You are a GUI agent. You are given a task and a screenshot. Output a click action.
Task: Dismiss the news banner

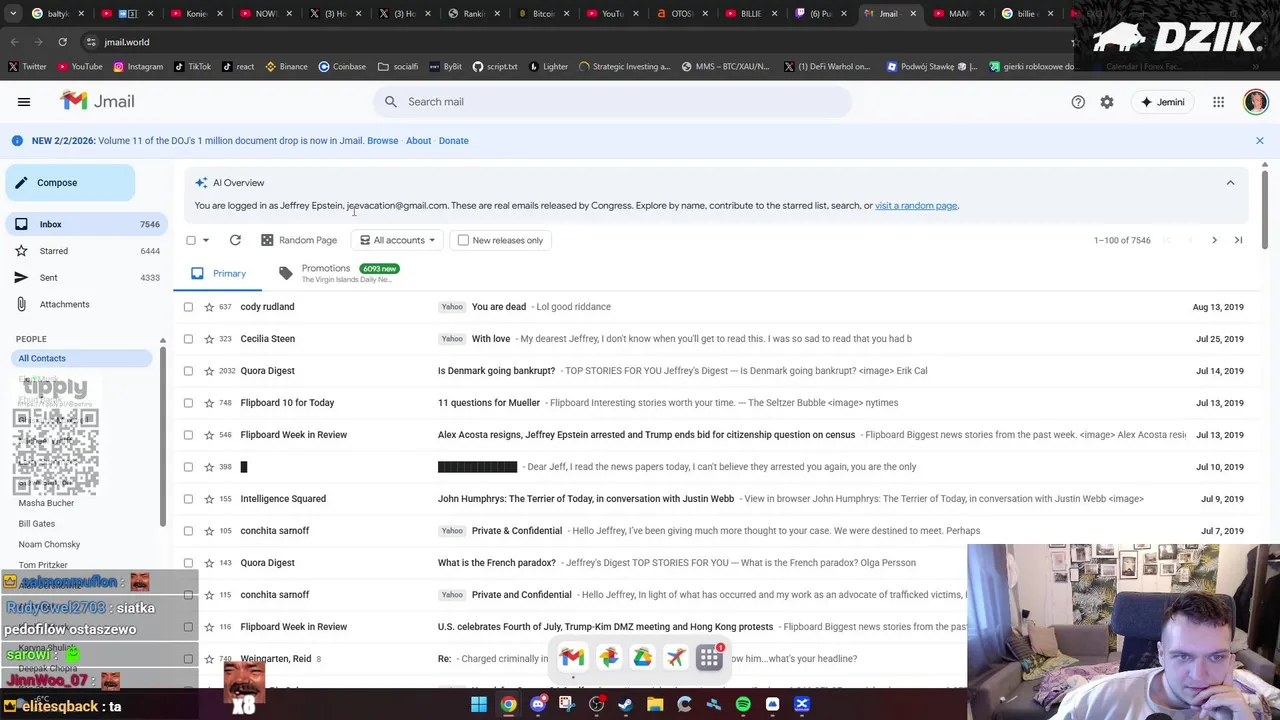[x=1260, y=141]
